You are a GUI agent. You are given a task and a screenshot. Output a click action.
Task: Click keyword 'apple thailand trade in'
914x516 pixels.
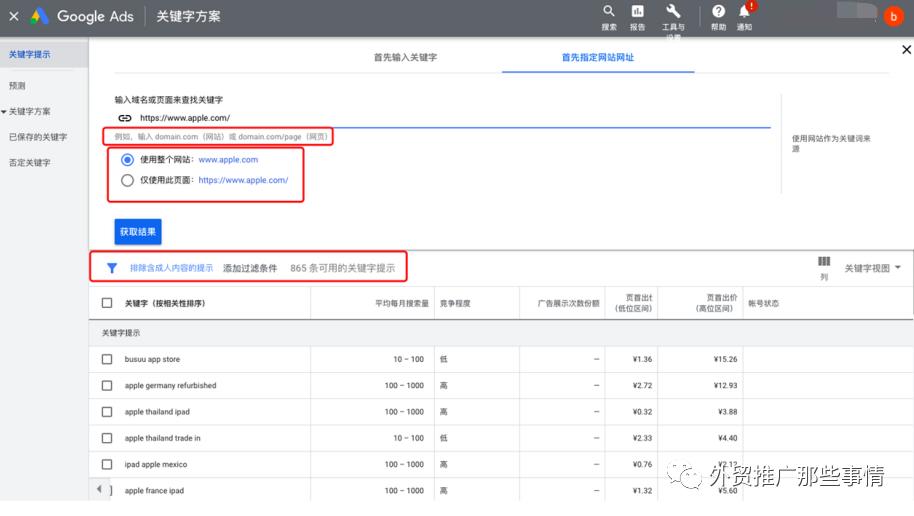coord(162,438)
